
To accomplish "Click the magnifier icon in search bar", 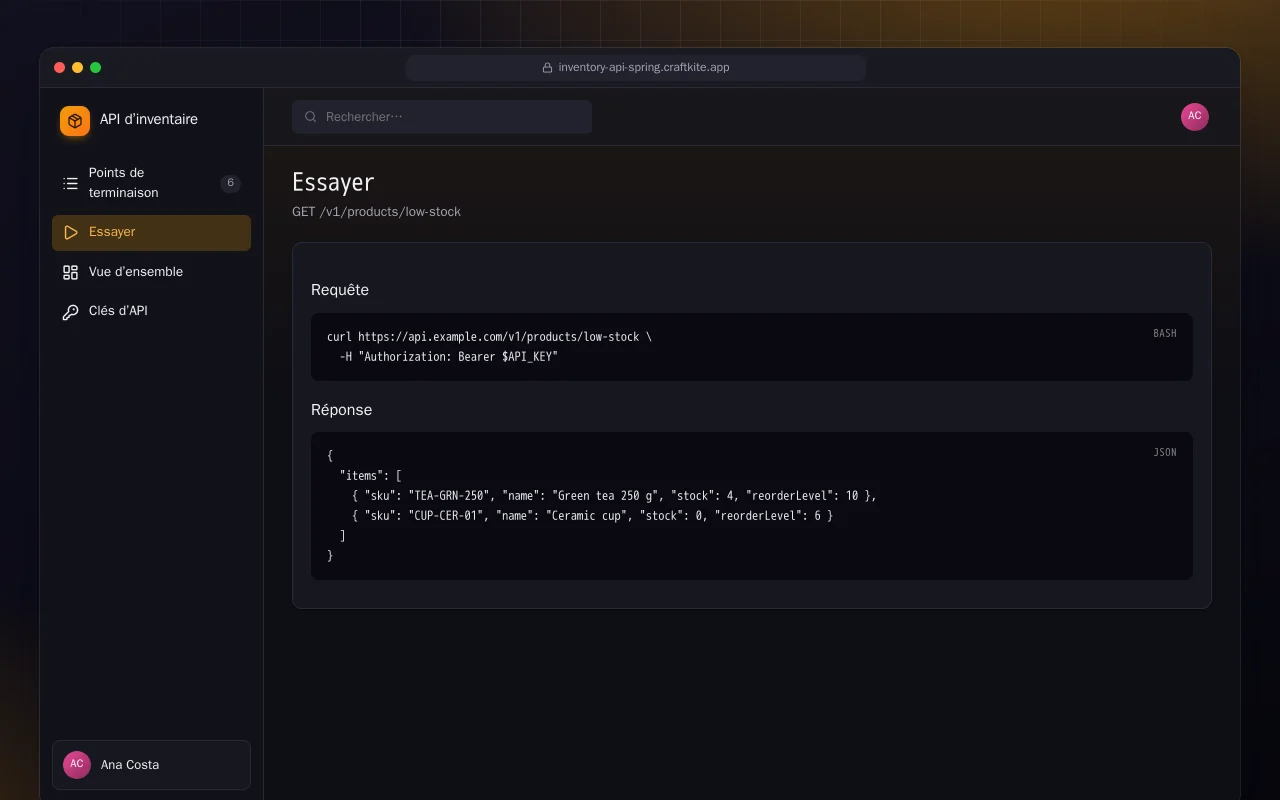I will (x=311, y=117).
